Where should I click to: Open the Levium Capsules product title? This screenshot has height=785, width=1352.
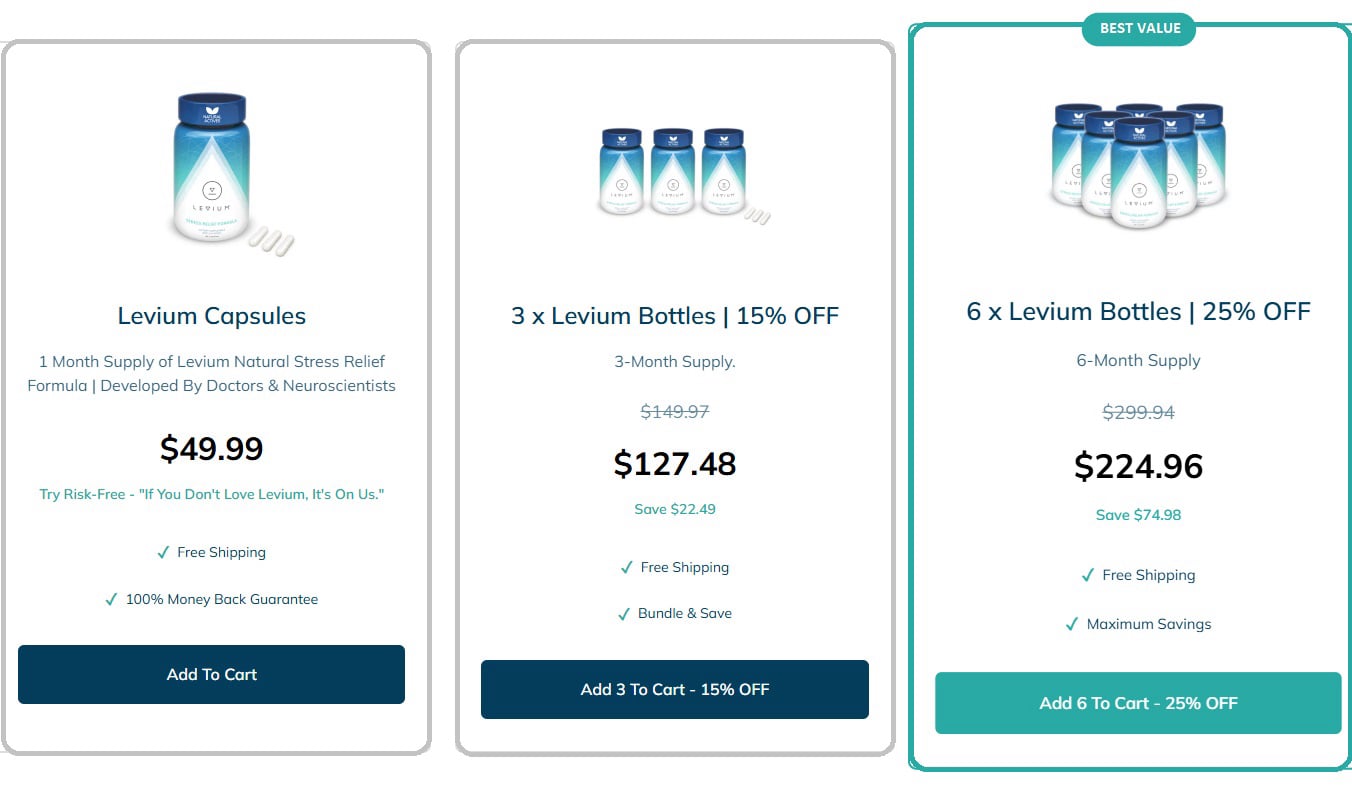coord(212,316)
